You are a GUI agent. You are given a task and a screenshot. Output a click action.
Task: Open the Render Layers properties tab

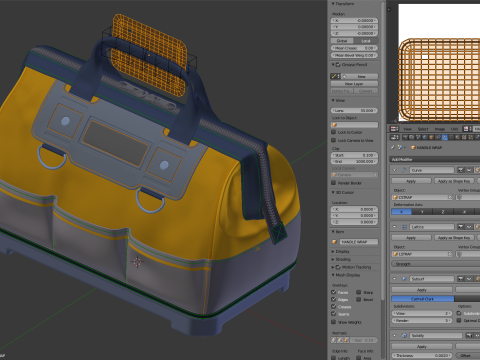coord(412,137)
